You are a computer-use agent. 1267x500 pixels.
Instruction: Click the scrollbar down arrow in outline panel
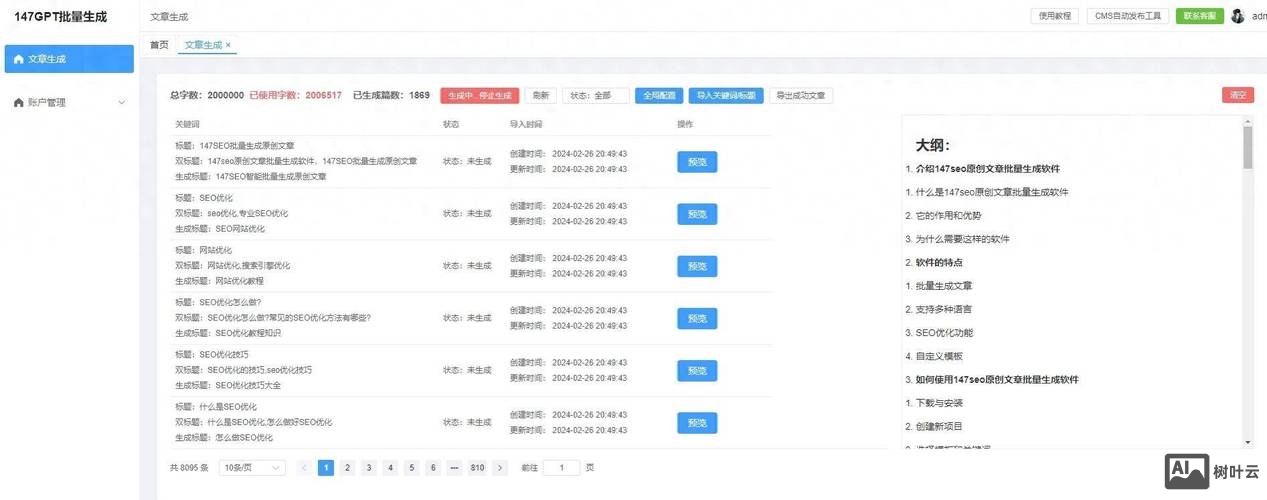coord(1247,441)
